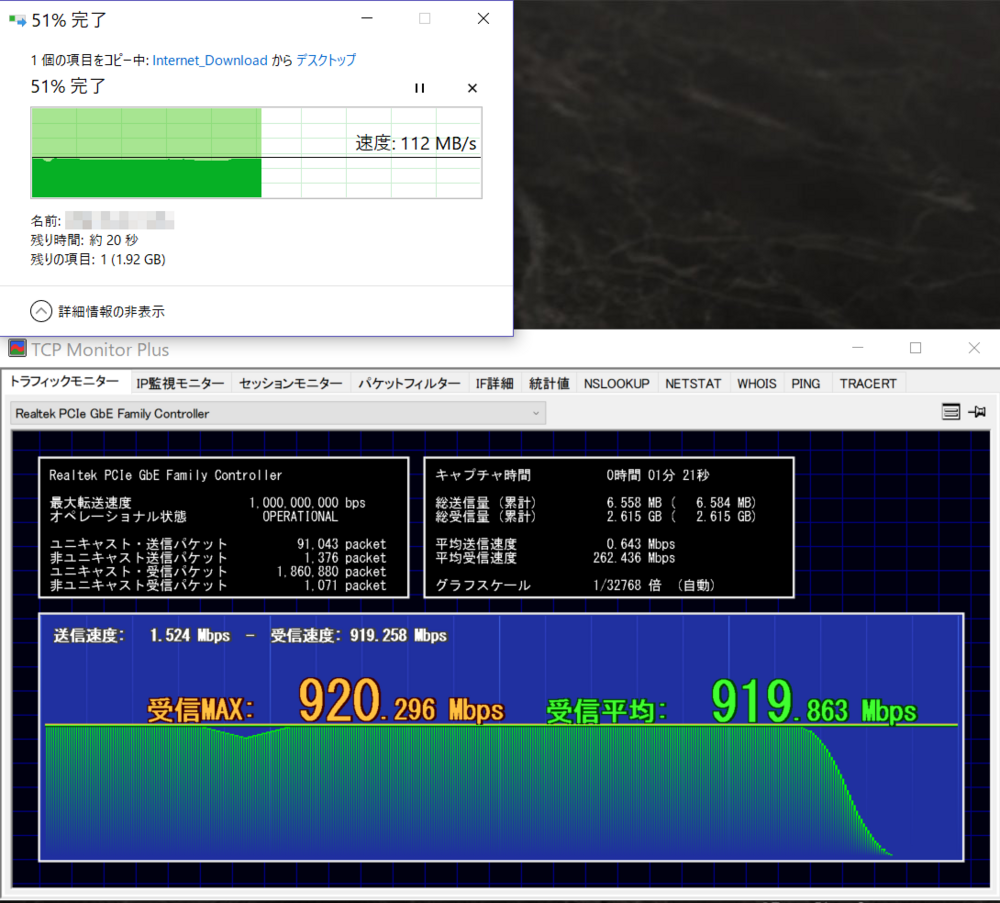Click the ユニキャスト・受信パケット 1,860,880 row
This screenshot has width=1000, height=903.
point(218,571)
